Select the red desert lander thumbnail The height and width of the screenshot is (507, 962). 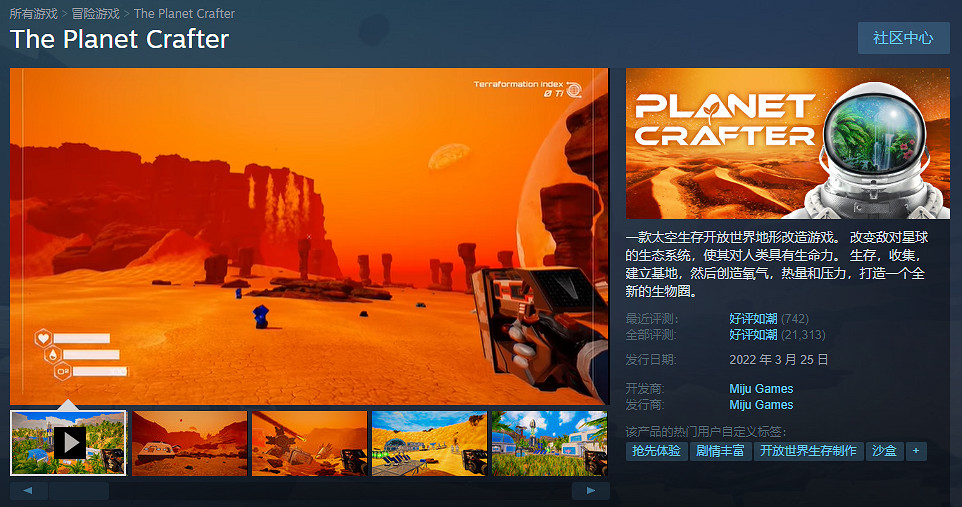click(x=190, y=443)
